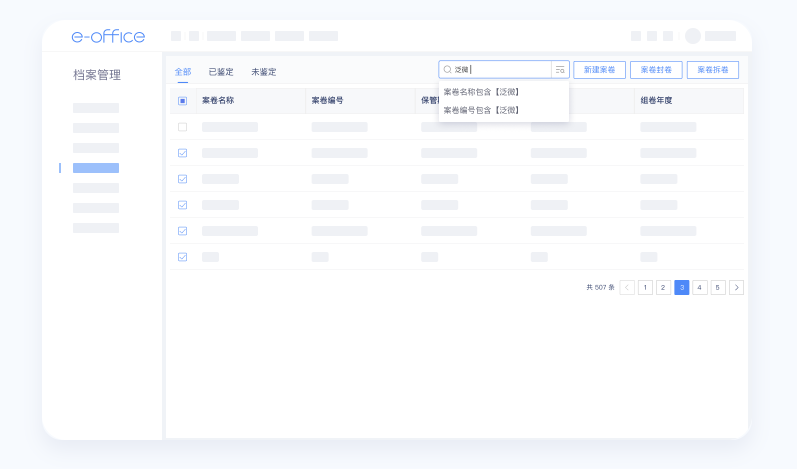
Task: Open the user avatar in header
Action: click(692, 36)
